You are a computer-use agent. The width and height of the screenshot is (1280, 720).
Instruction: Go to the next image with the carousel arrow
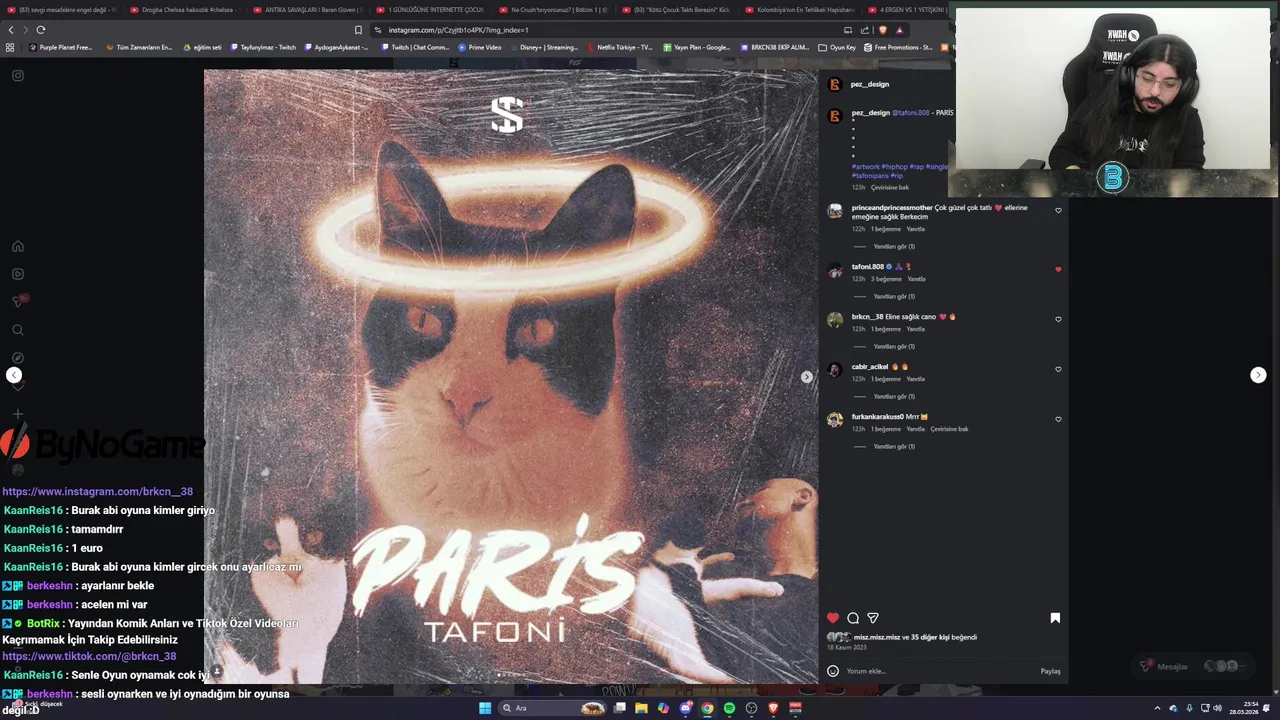(x=806, y=377)
